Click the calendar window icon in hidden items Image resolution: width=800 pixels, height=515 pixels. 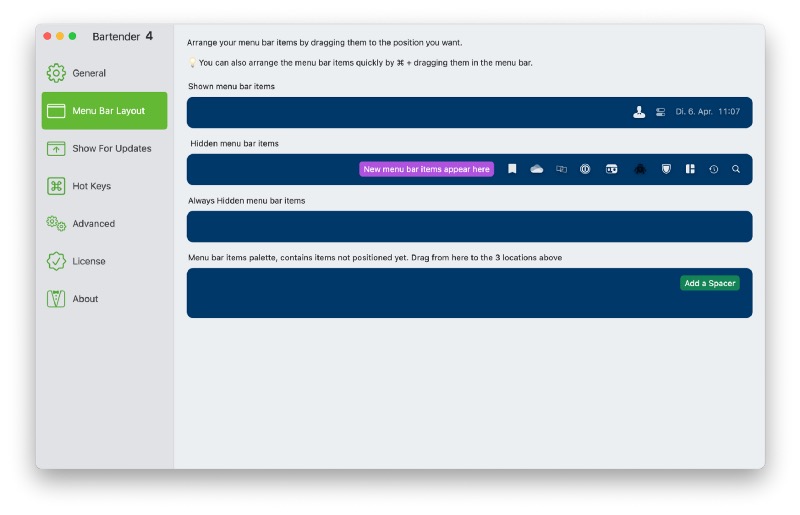(611, 169)
